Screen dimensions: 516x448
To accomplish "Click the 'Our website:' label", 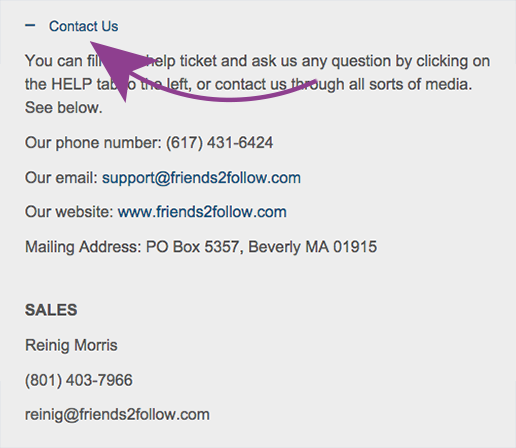I will tap(69, 212).
